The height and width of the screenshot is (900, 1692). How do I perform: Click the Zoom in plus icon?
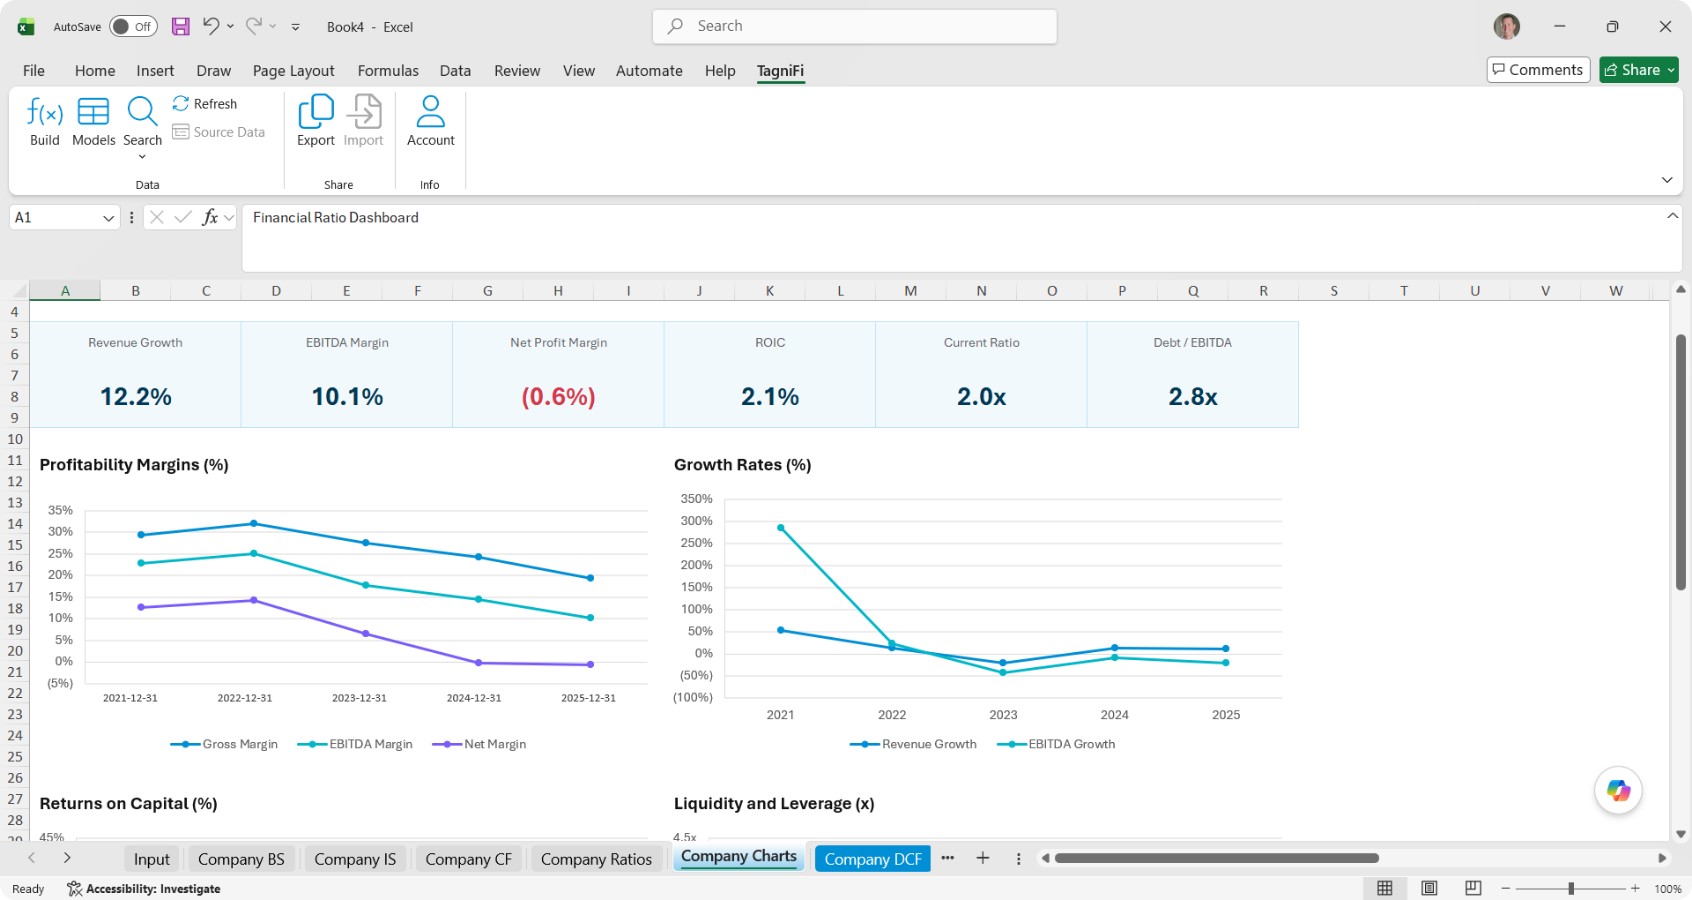pyautogui.click(x=1635, y=888)
